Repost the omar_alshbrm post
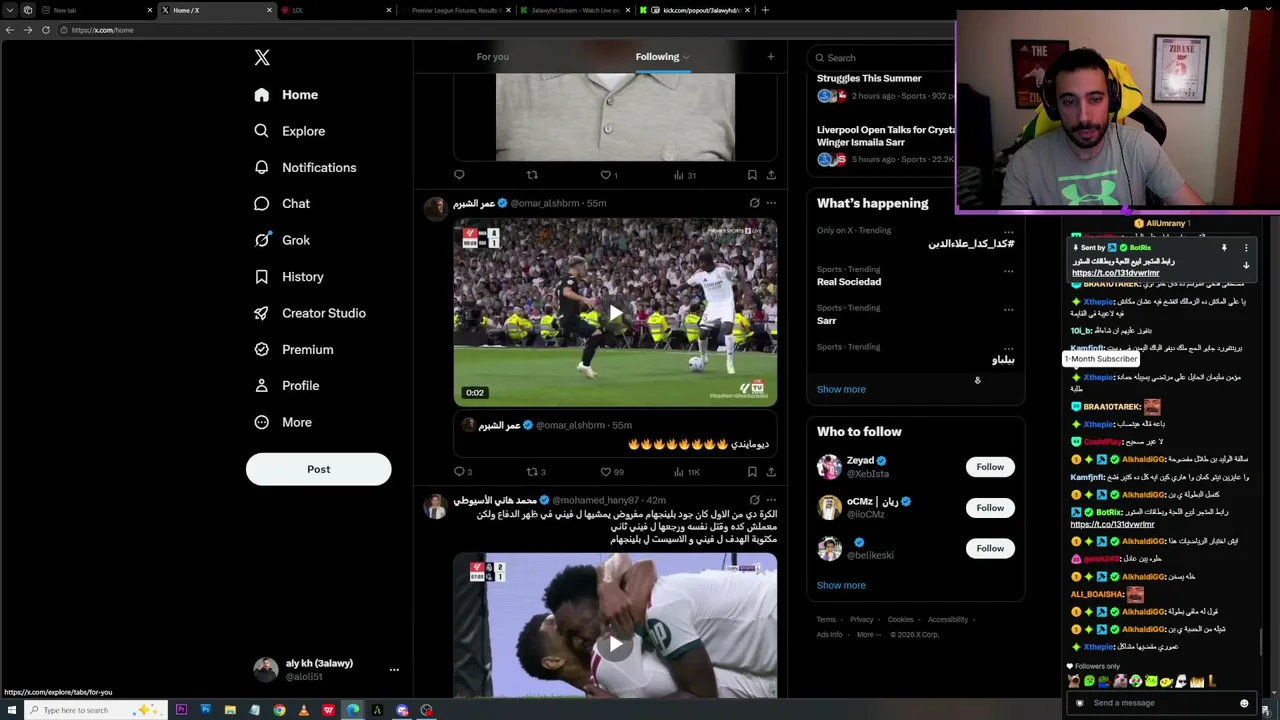The image size is (1280, 720). (532, 472)
